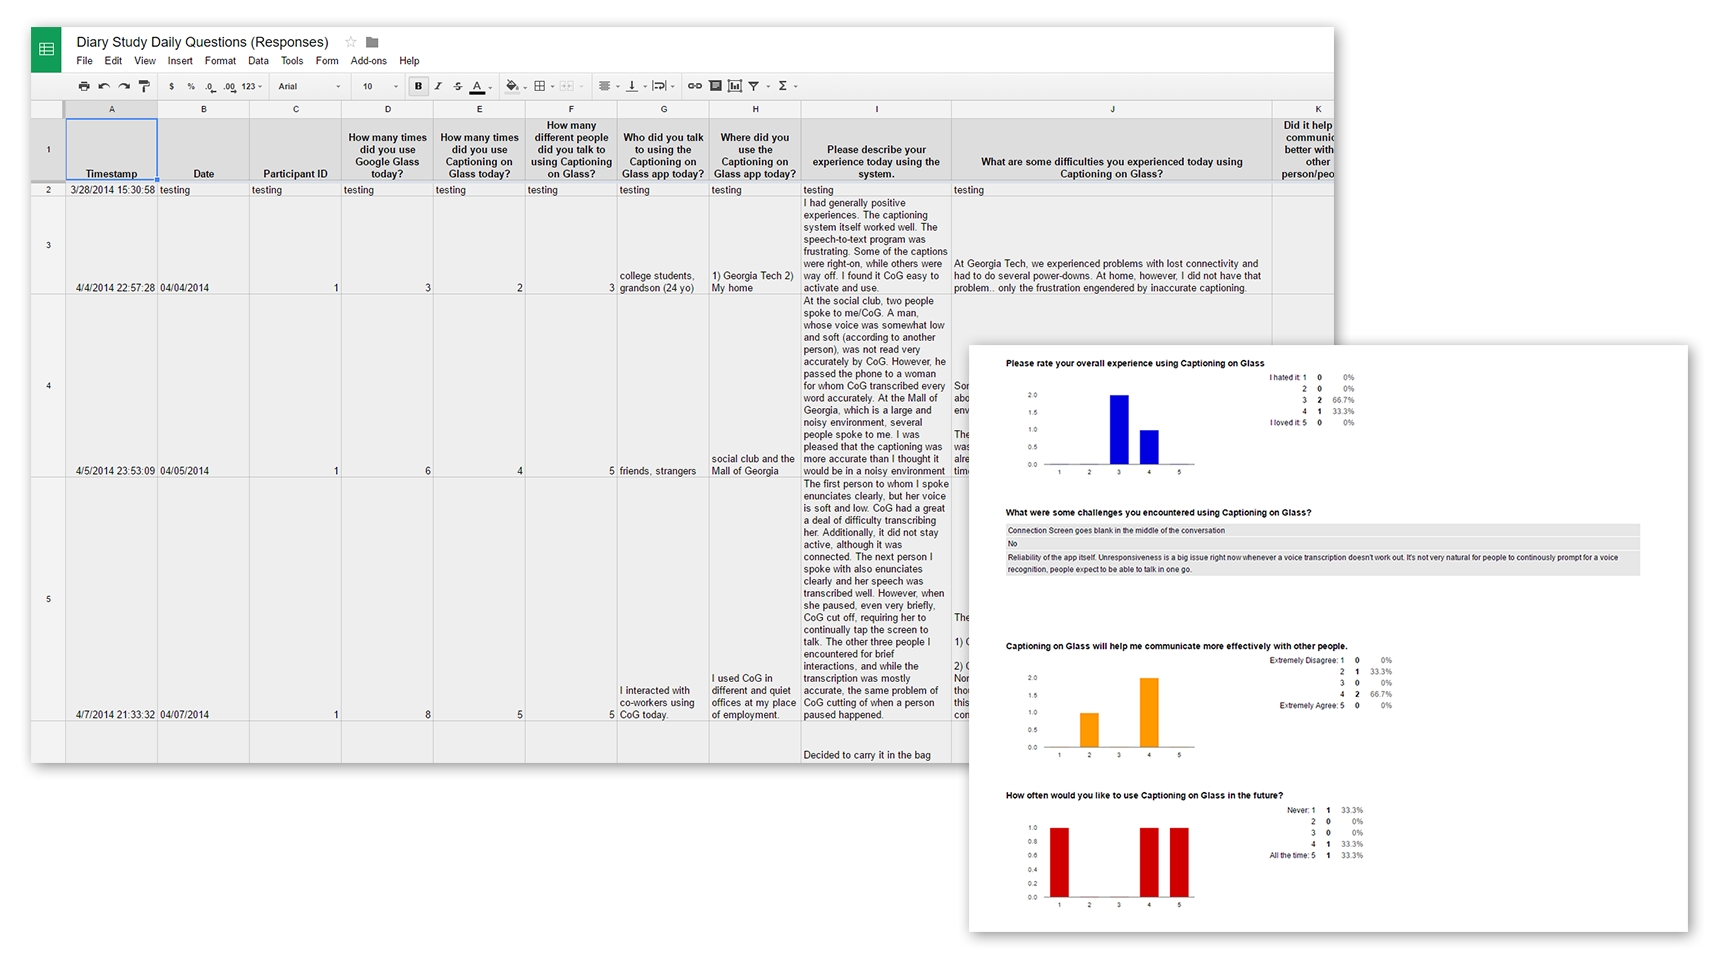Decrease decimal places icon
This screenshot has height=969, width=1715.
tap(210, 86)
